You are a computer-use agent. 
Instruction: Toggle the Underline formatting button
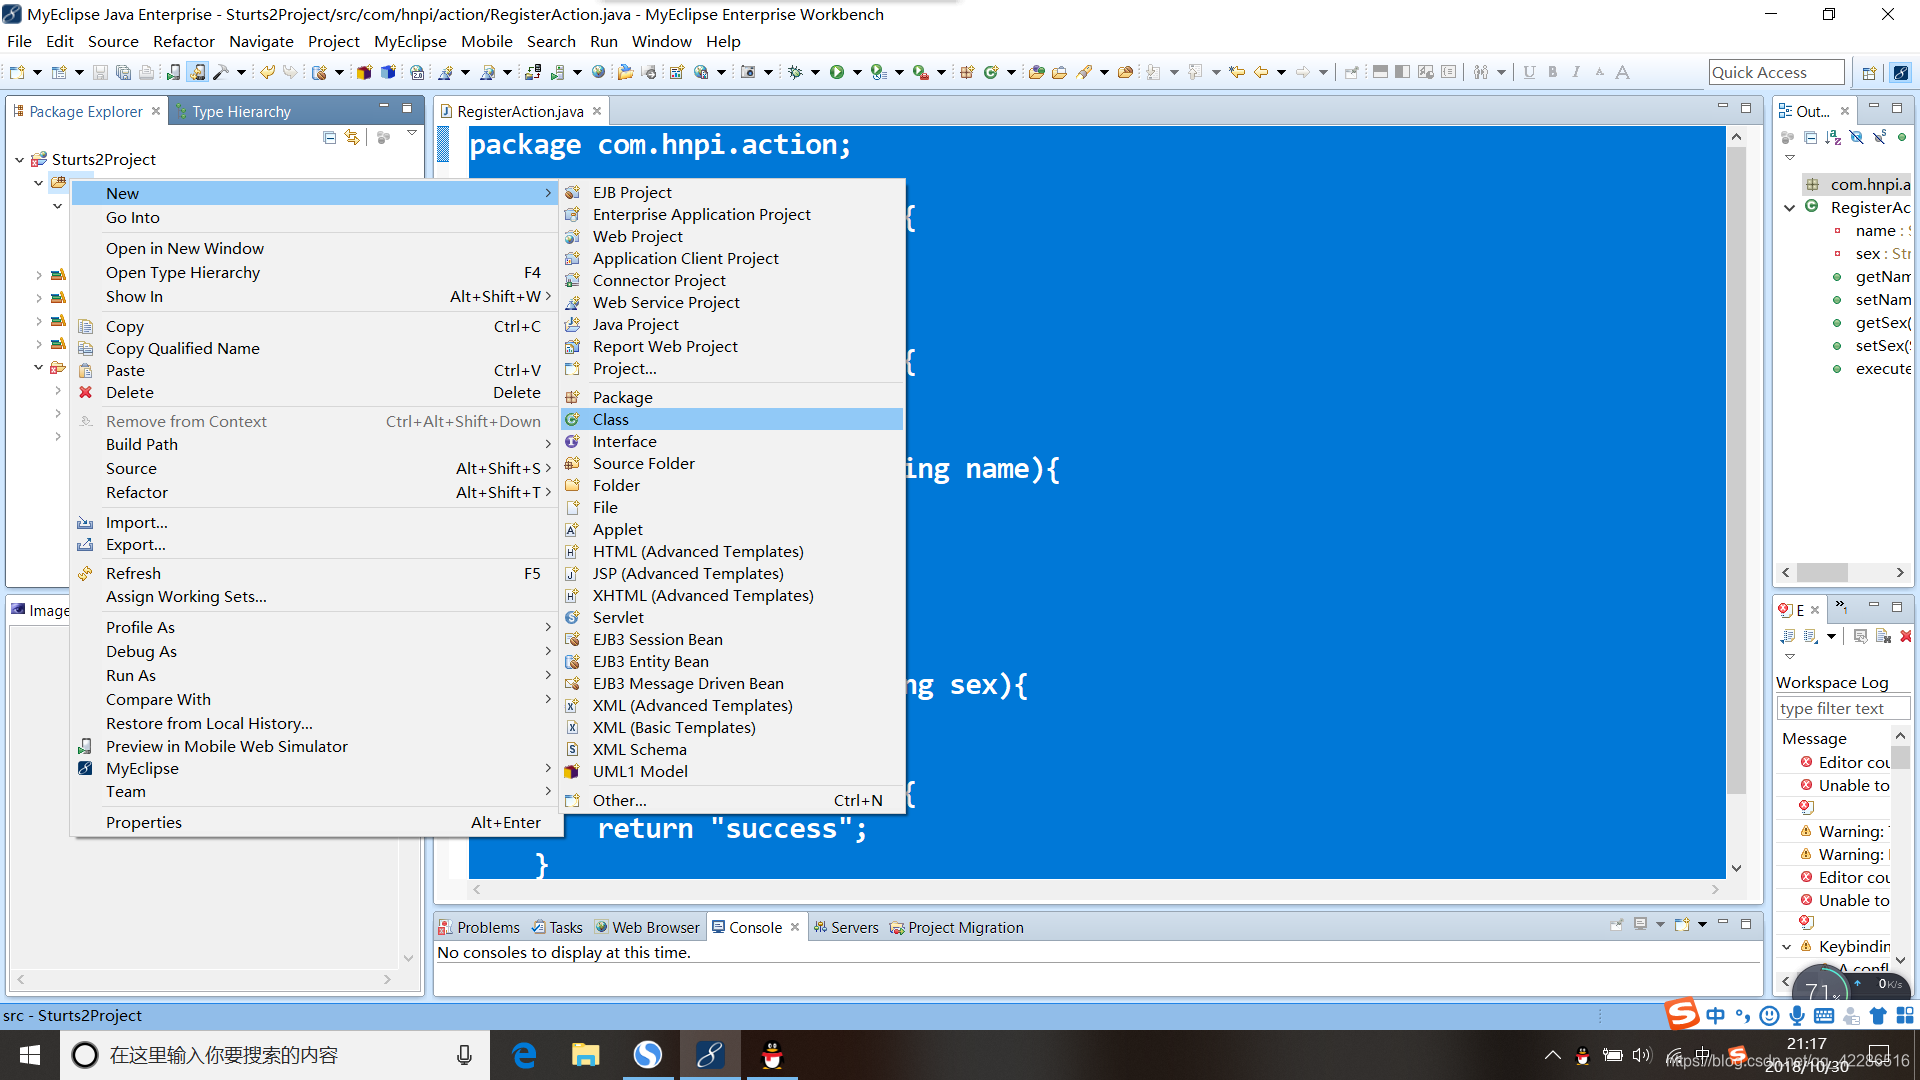(1529, 72)
